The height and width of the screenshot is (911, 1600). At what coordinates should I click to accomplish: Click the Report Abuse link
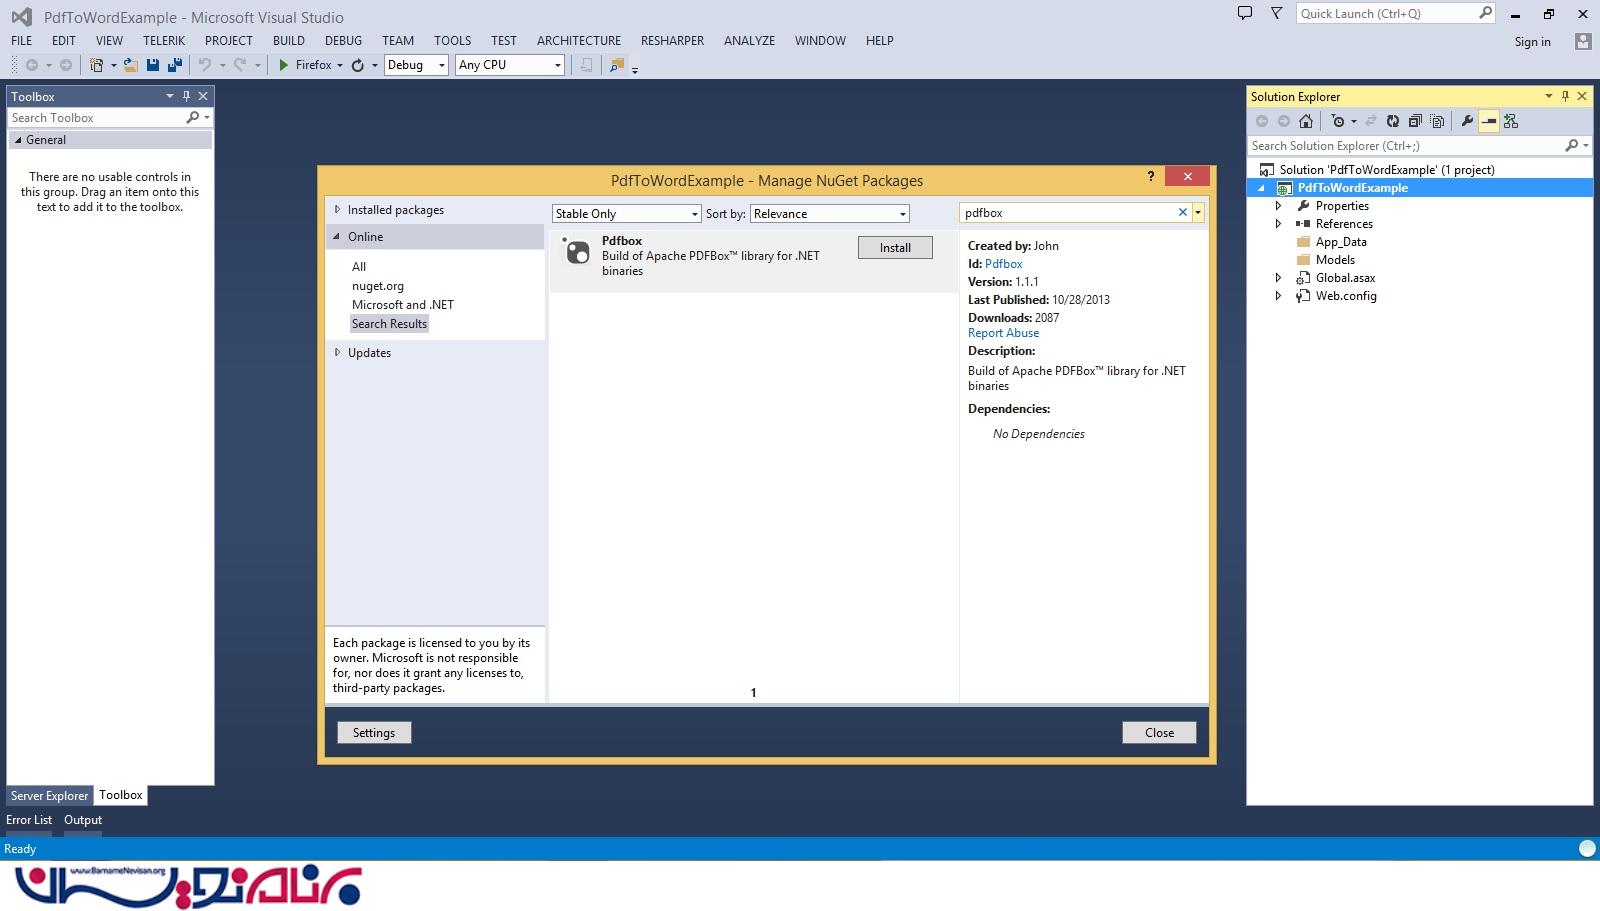[x=1003, y=333]
